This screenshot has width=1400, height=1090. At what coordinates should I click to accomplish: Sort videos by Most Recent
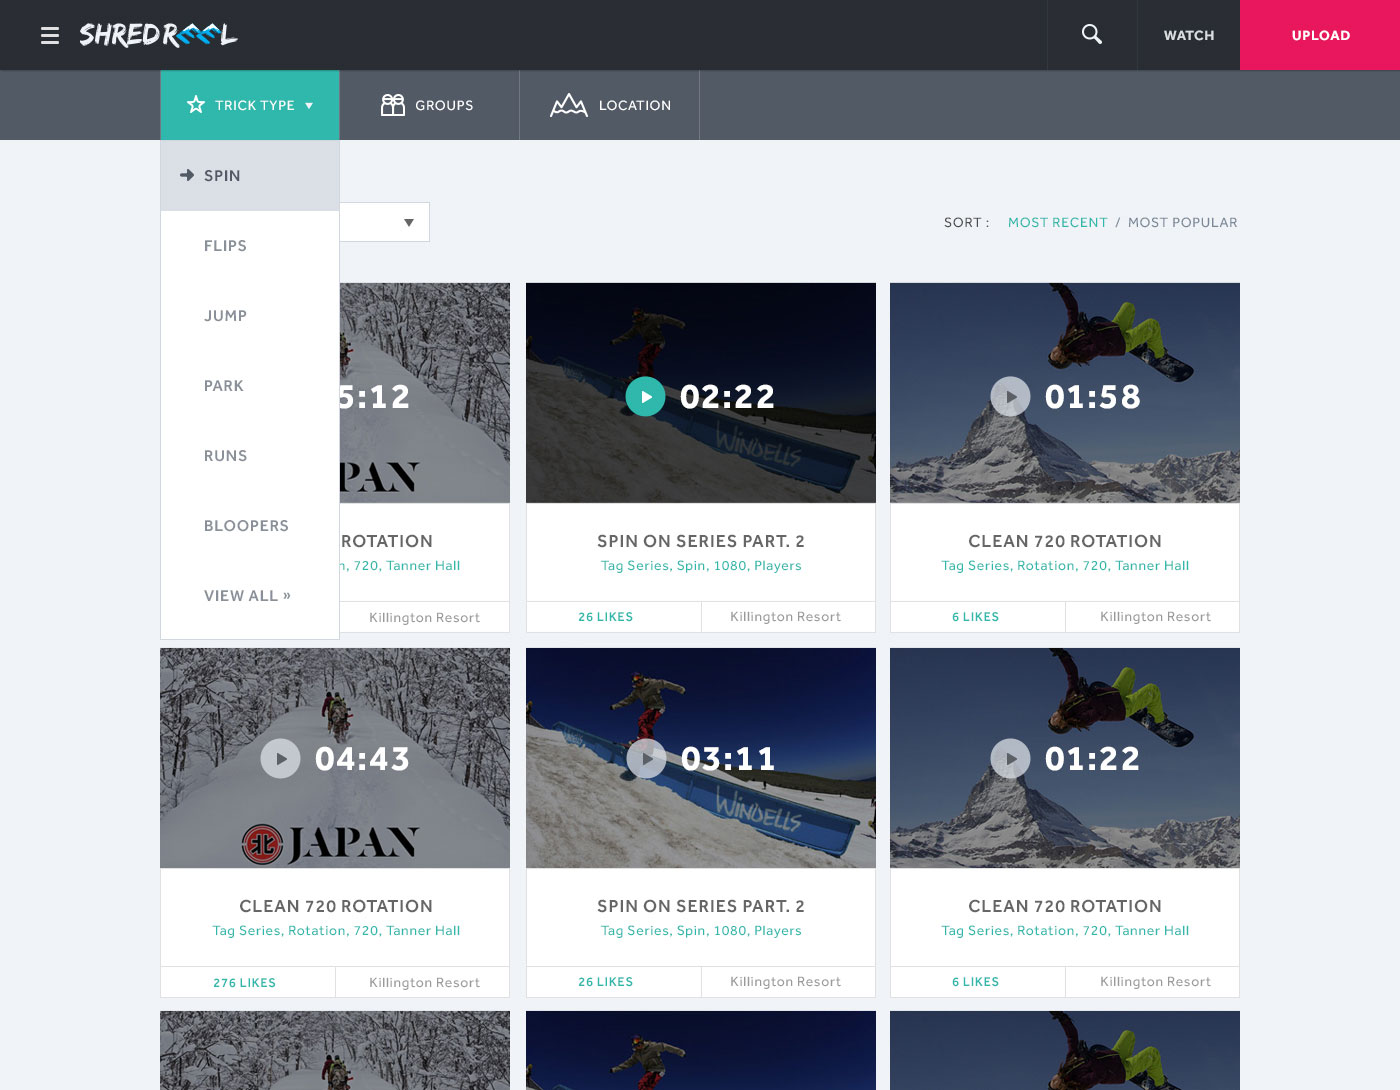pos(1058,222)
